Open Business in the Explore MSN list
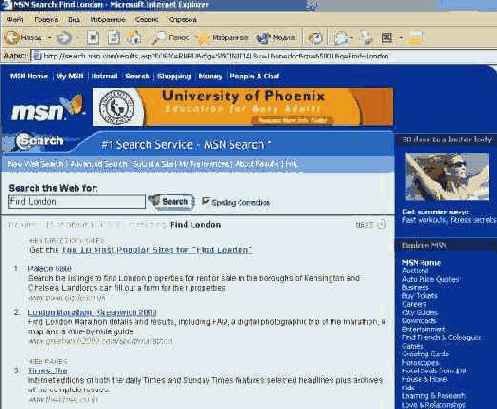The height and width of the screenshot is (409, 497). [x=415, y=287]
